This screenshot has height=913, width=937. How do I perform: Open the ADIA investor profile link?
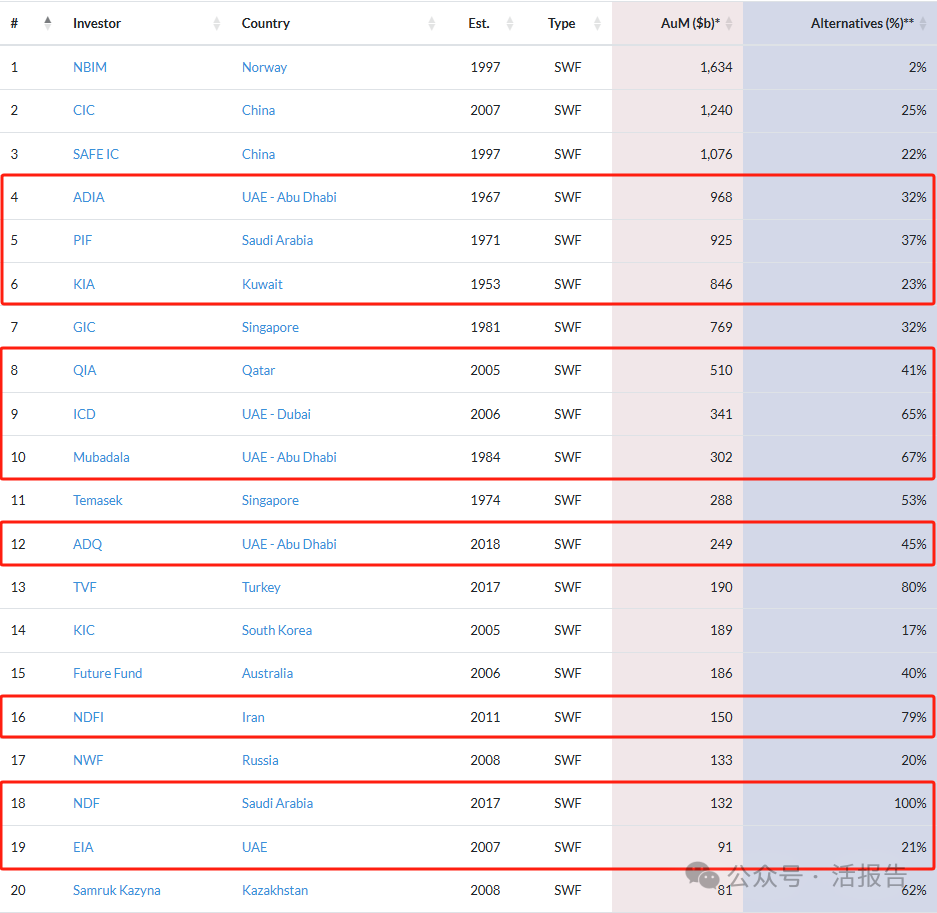(x=88, y=197)
